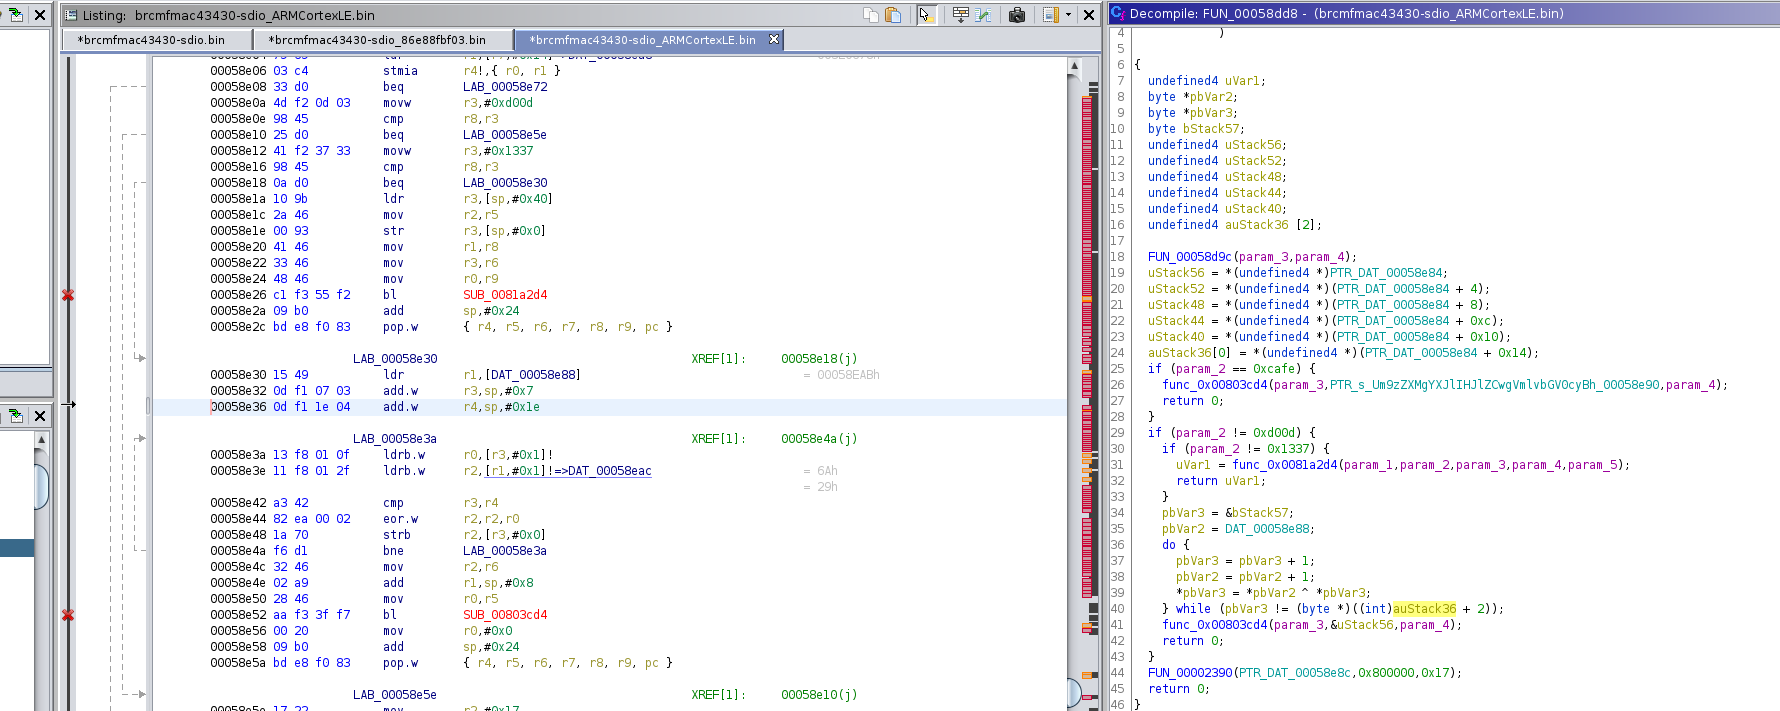Viewport: 1780px width, 711px height.
Task: Click the label LAB_00058e30 heading
Action: click(395, 359)
